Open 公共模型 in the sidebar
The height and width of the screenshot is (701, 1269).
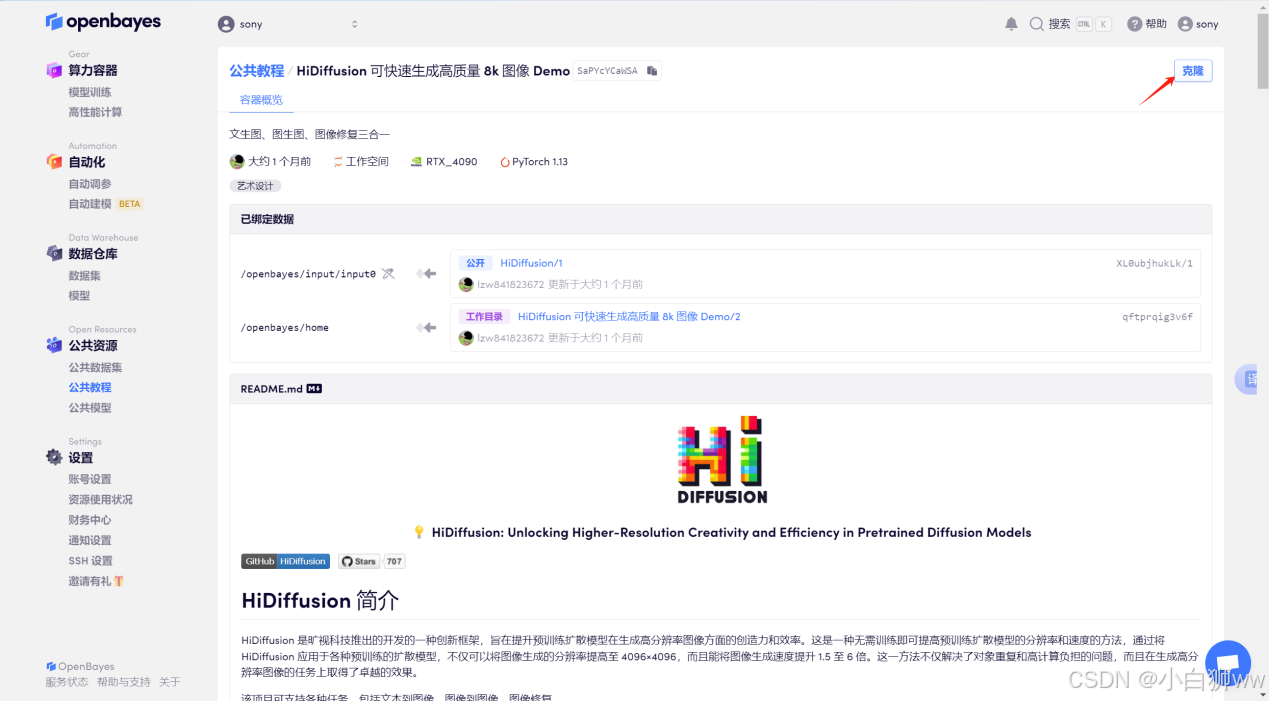pos(90,408)
